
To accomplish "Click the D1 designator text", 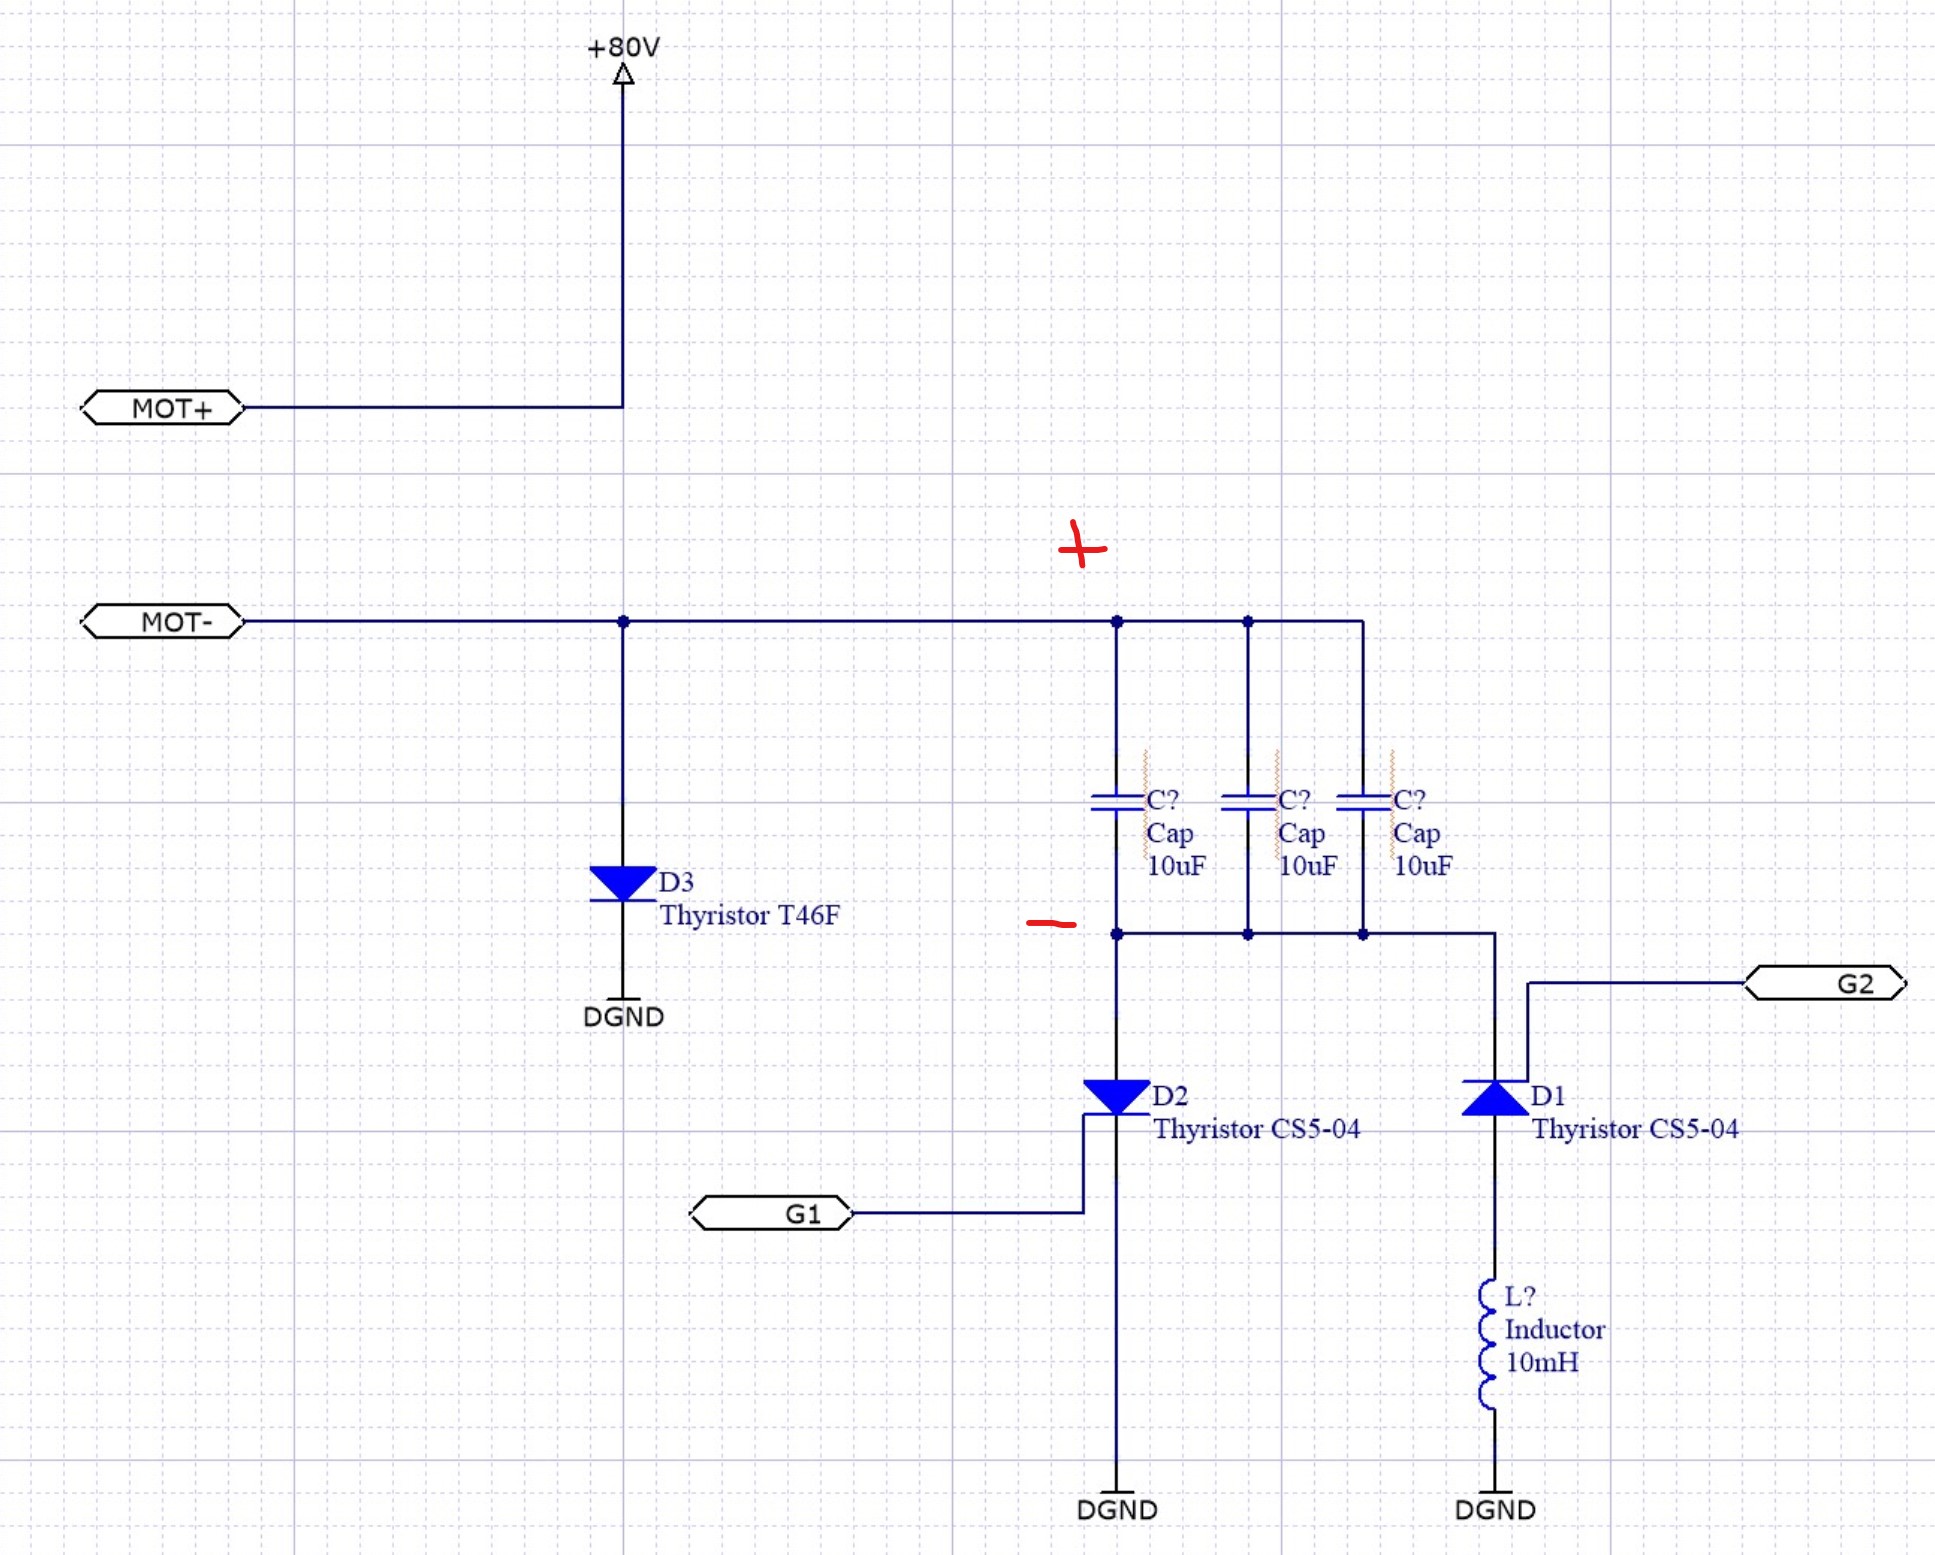I will [1548, 1096].
